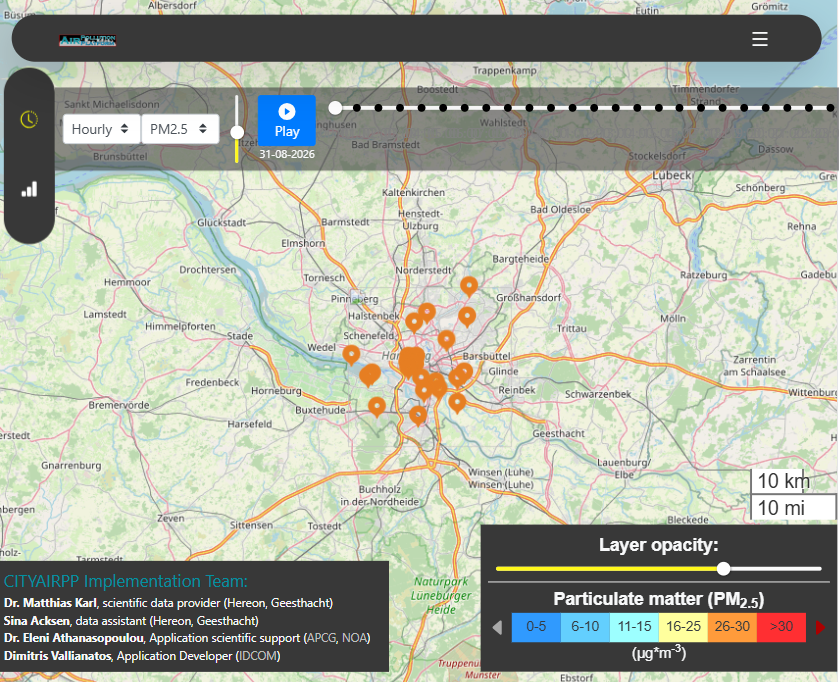Click the Air Pollution logo in the header

[88, 40]
